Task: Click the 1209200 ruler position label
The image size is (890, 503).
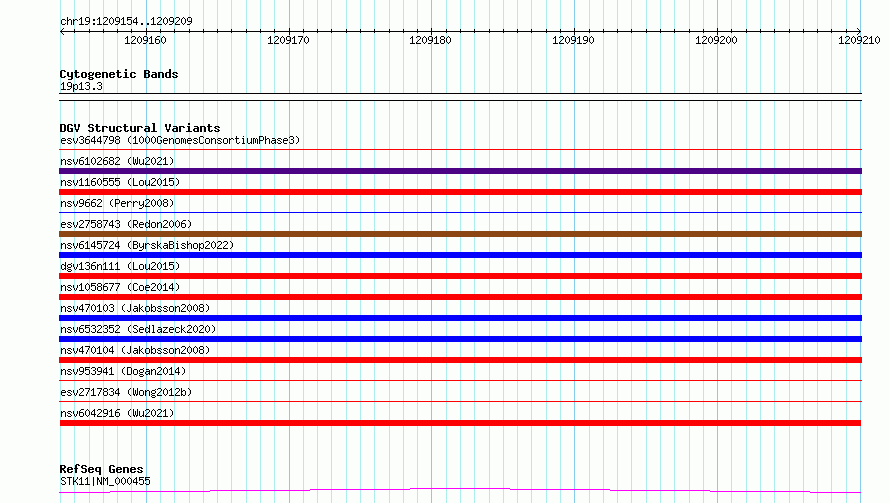Action: point(716,40)
